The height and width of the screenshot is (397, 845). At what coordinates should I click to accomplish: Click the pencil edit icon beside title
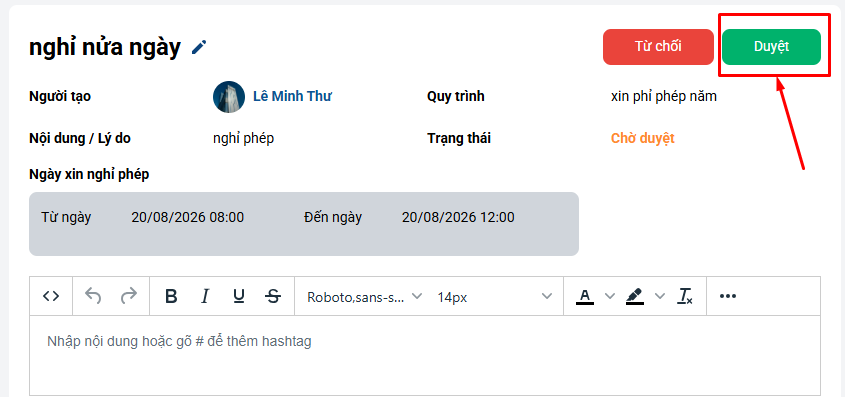[x=199, y=47]
